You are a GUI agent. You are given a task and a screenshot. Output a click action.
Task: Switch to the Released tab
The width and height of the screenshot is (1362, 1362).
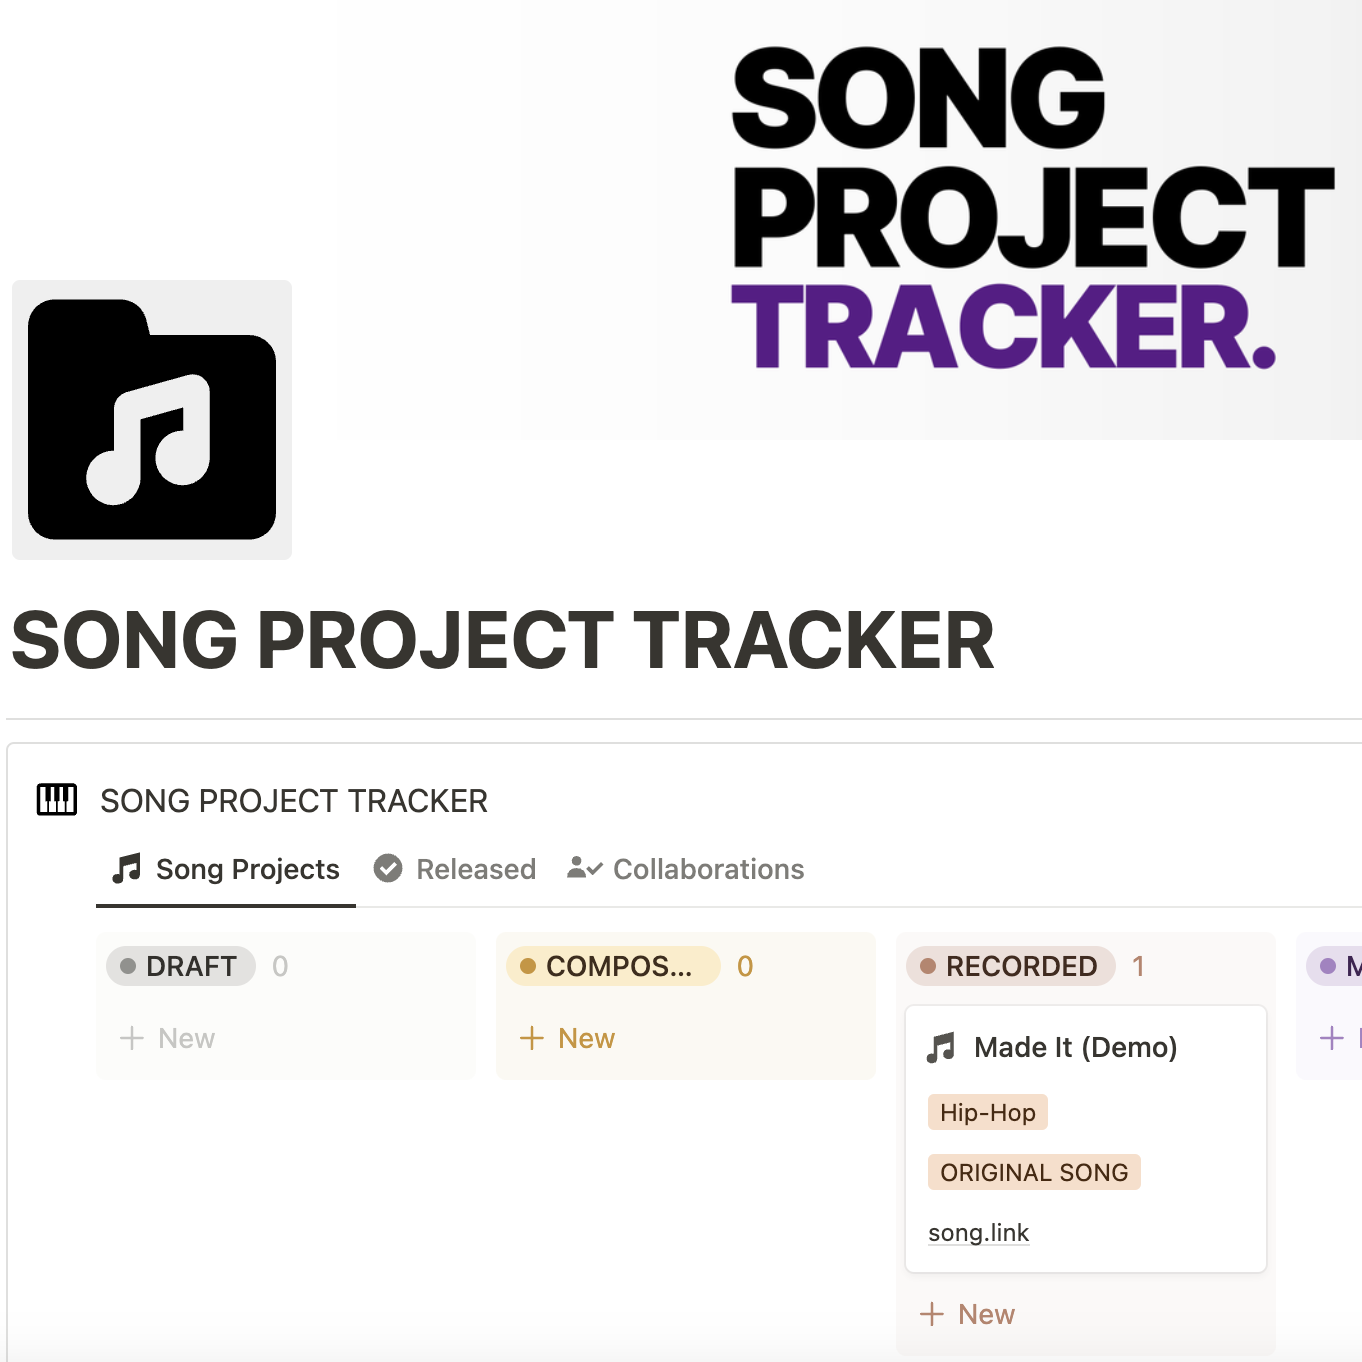click(x=476, y=868)
